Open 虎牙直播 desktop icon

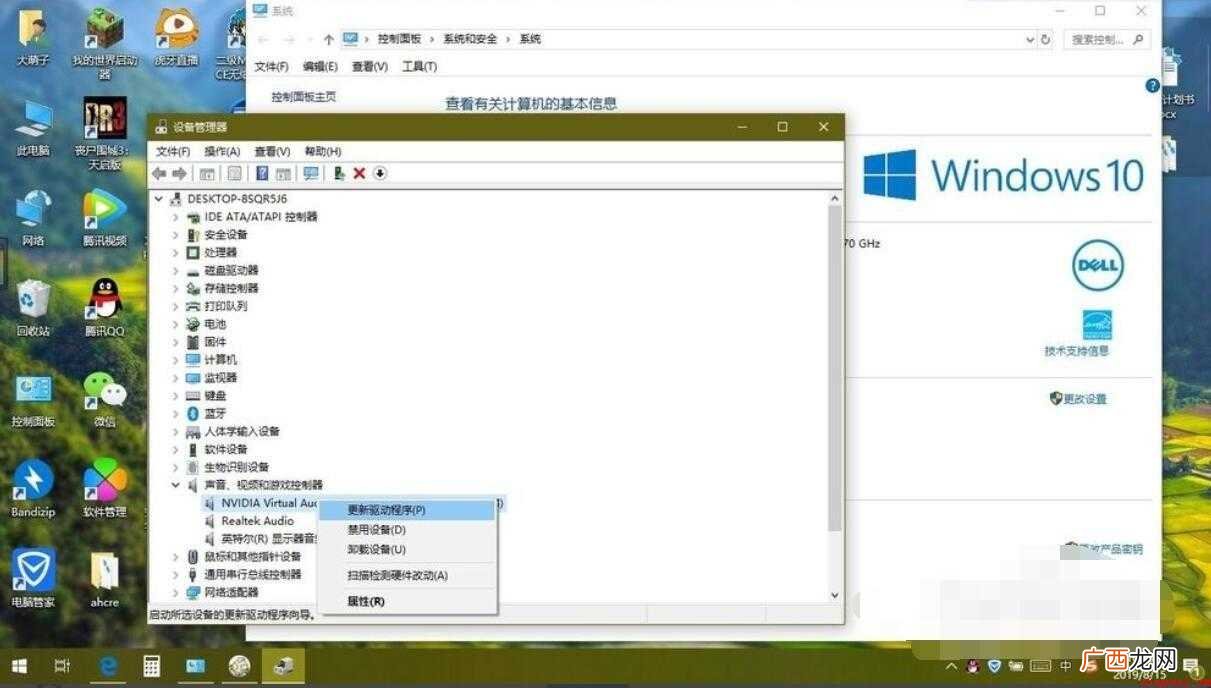click(176, 37)
